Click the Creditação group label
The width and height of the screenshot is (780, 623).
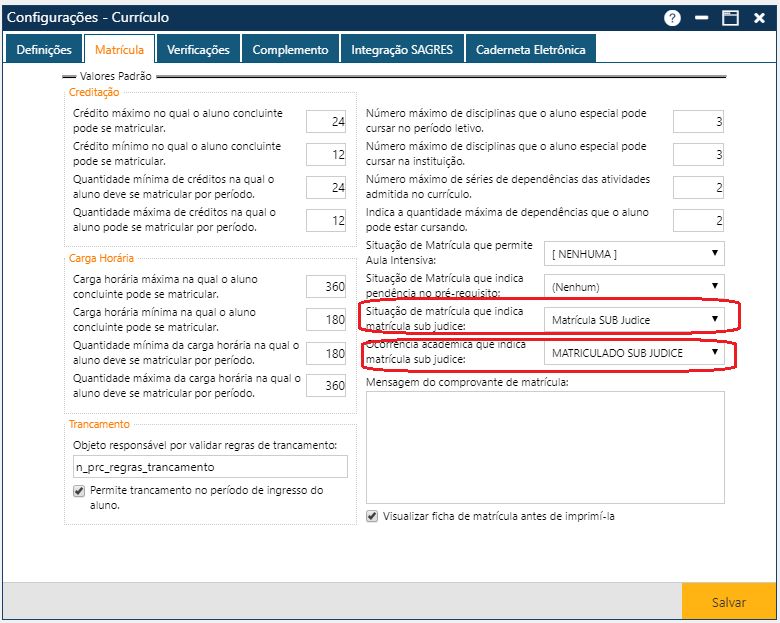[94, 92]
